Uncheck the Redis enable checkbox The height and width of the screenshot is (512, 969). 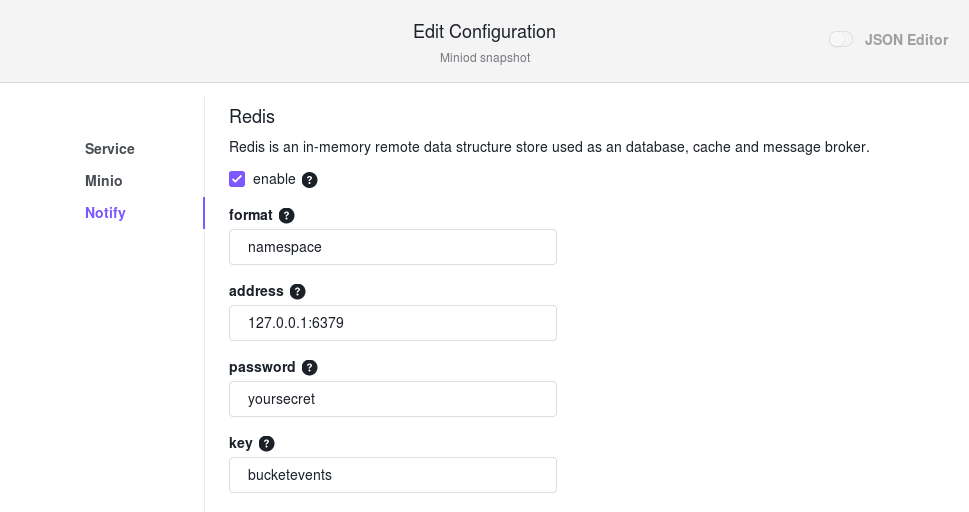tap(237, 179)
